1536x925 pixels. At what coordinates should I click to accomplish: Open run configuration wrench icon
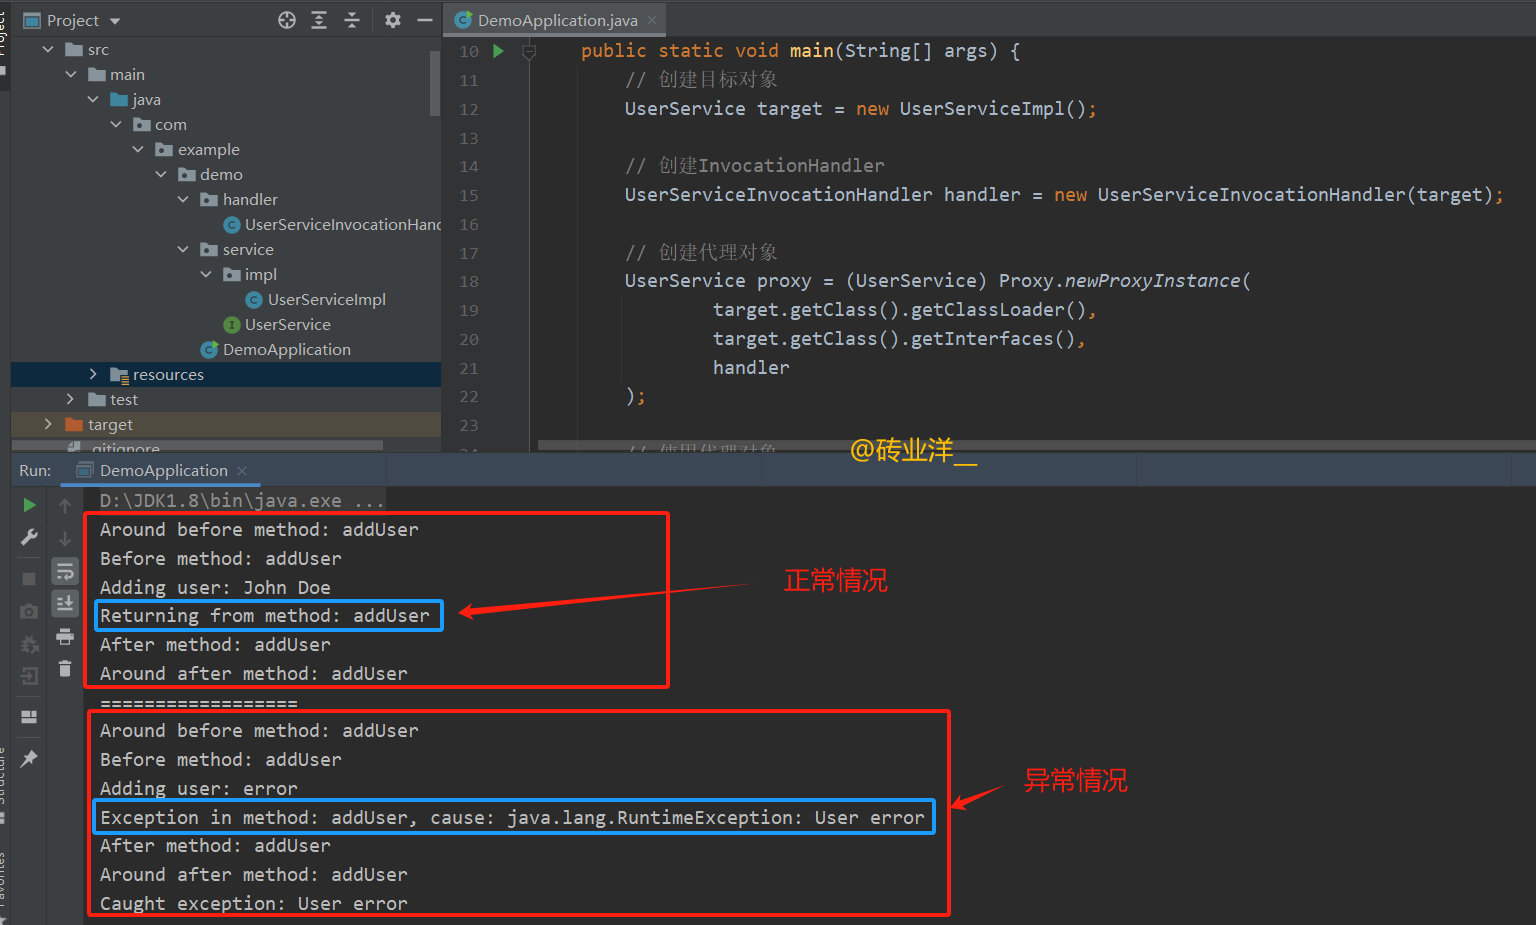pos(29,537)
